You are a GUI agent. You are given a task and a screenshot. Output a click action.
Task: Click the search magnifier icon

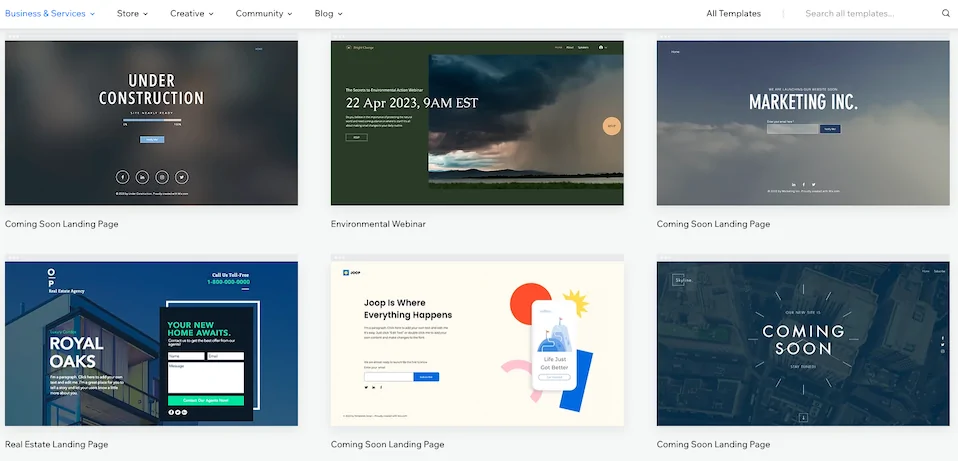coord(945,14)
